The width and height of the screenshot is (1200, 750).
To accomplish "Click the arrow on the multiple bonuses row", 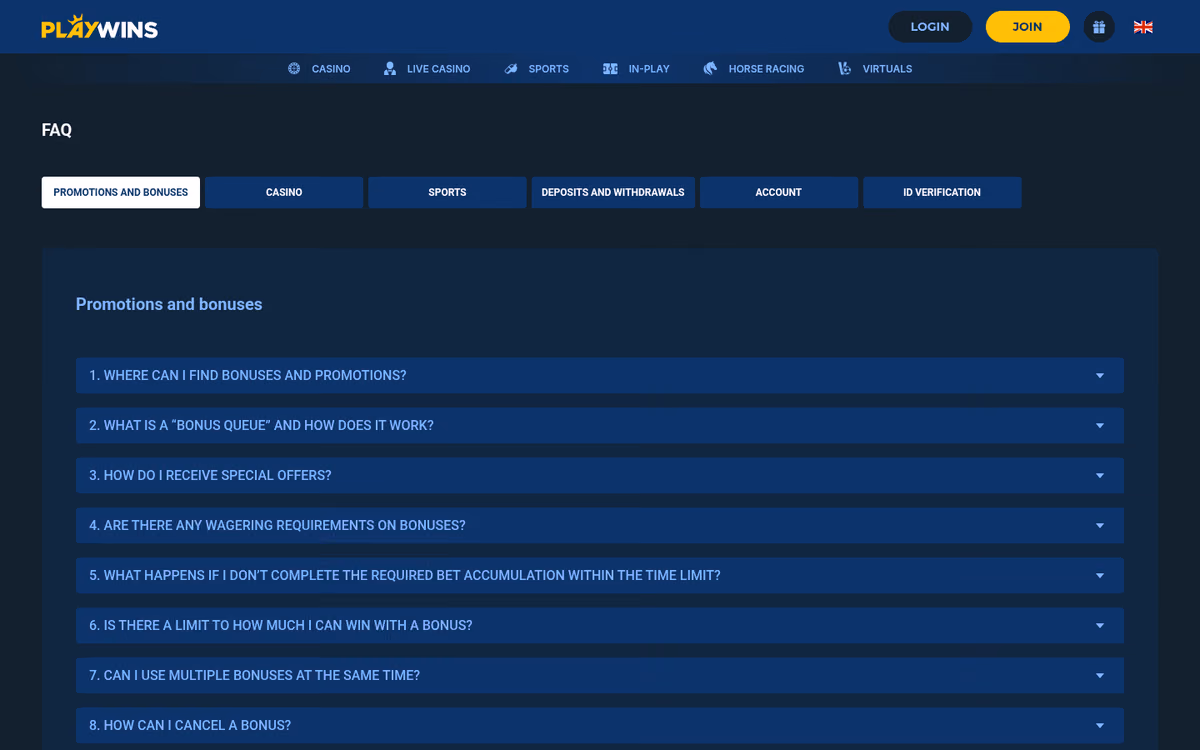I will point(1100,676).
